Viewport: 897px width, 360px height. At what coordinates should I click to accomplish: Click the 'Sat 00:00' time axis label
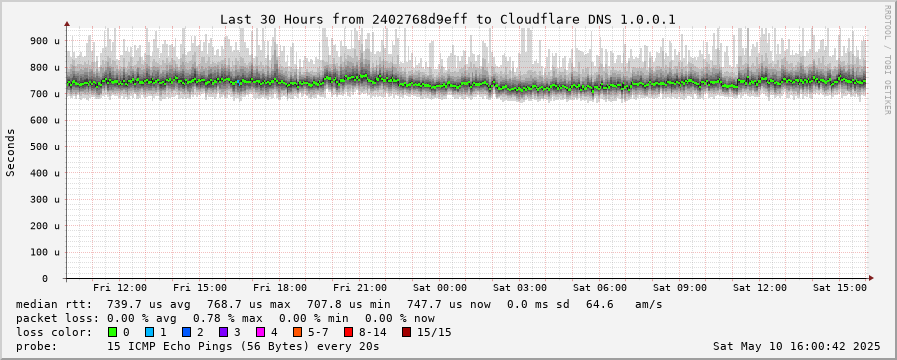coord(440,288)
